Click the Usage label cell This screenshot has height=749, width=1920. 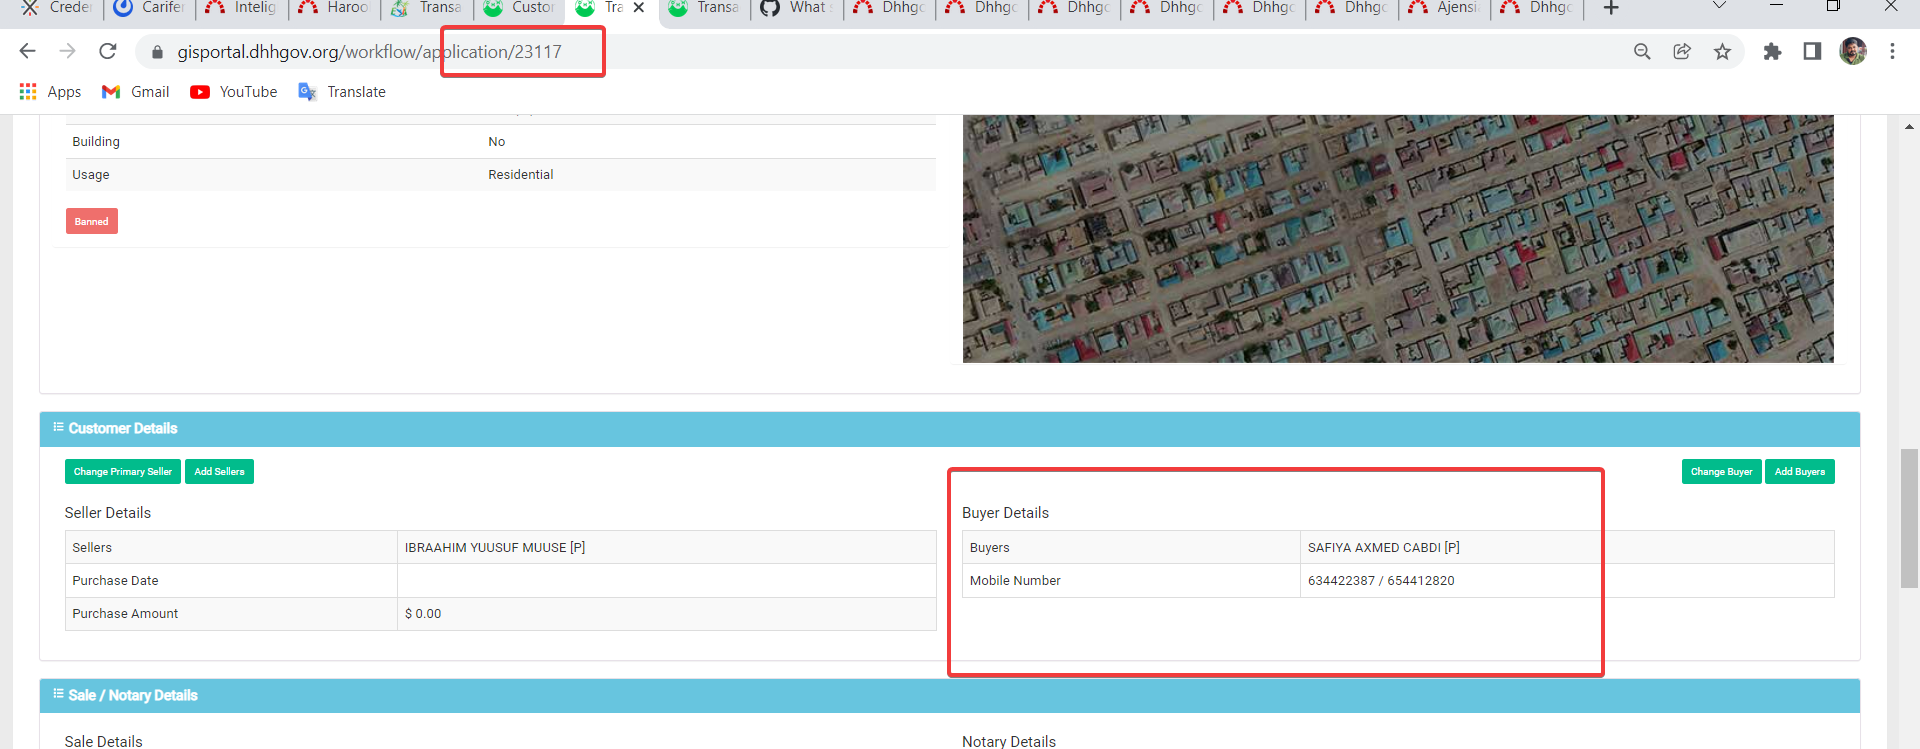272,175
